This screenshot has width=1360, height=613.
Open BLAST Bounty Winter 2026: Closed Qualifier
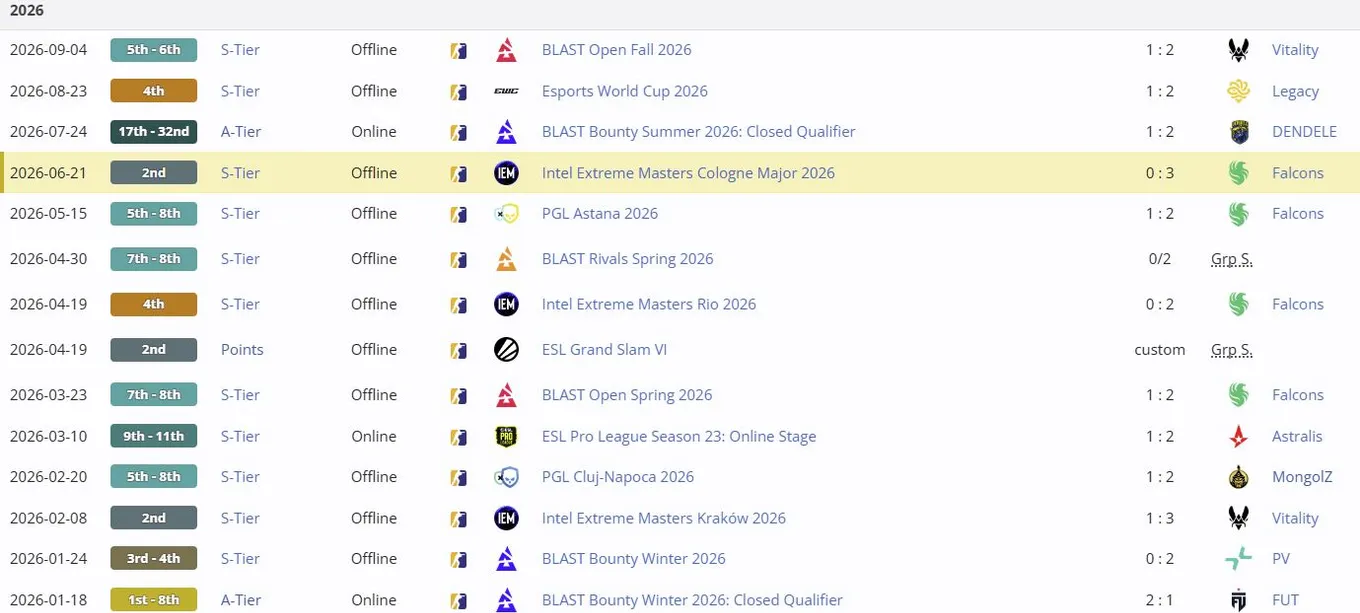click(692, 600)
